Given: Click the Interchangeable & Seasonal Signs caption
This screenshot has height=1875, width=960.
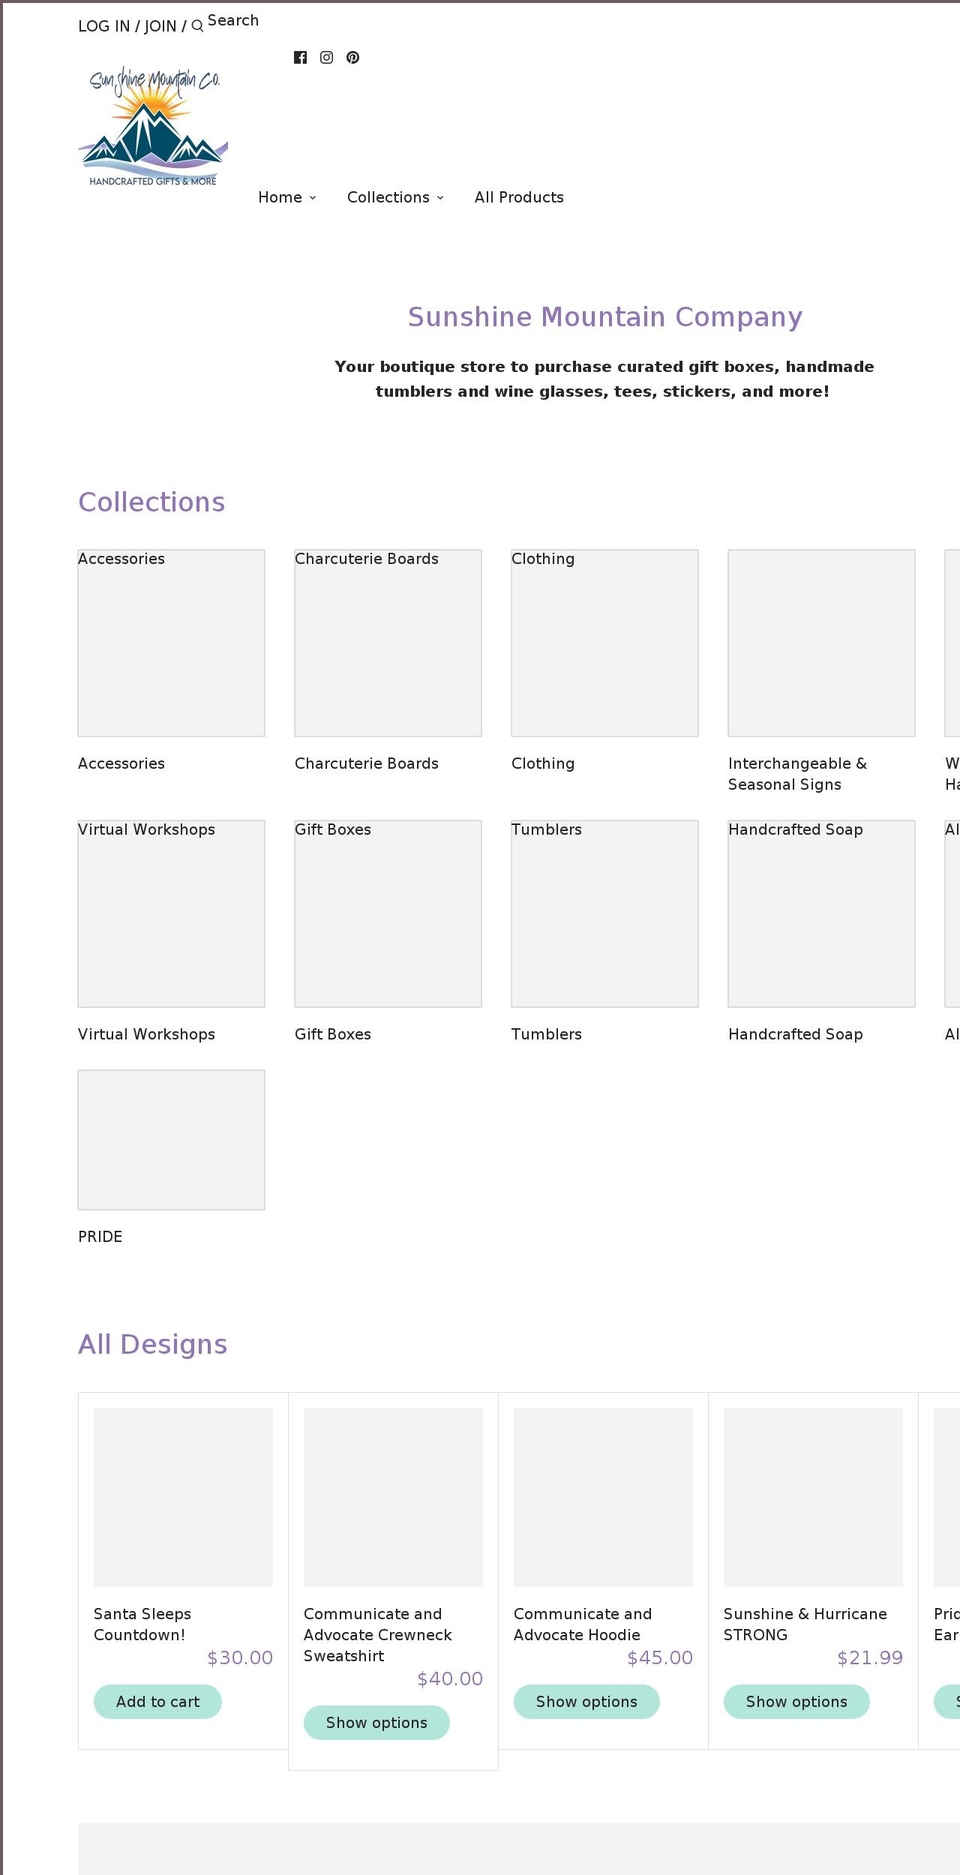Looking at the screenshot, I should pos(798,774).
